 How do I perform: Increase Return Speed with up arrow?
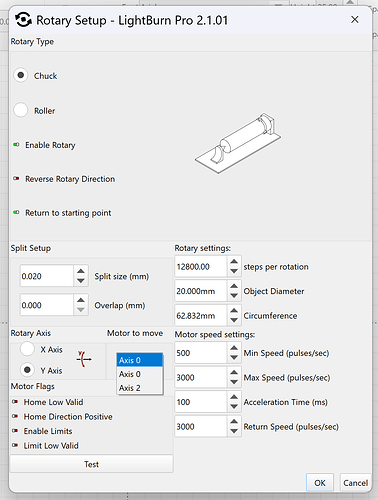[x=234, y=422]
